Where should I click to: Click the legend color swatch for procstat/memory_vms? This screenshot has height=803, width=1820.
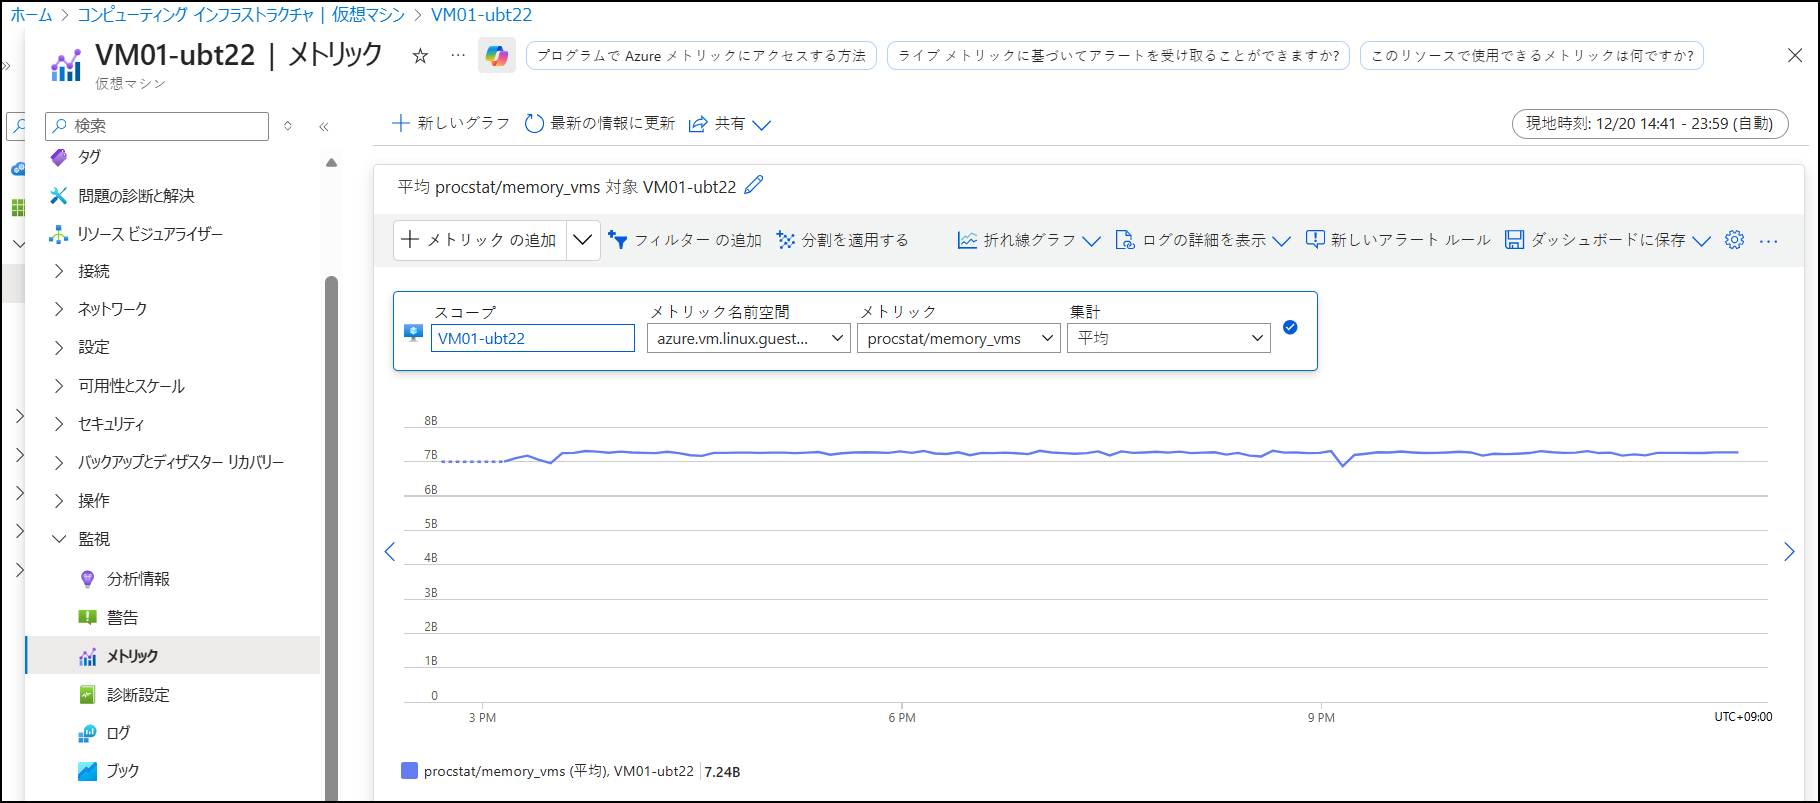(x=409, y=771)
